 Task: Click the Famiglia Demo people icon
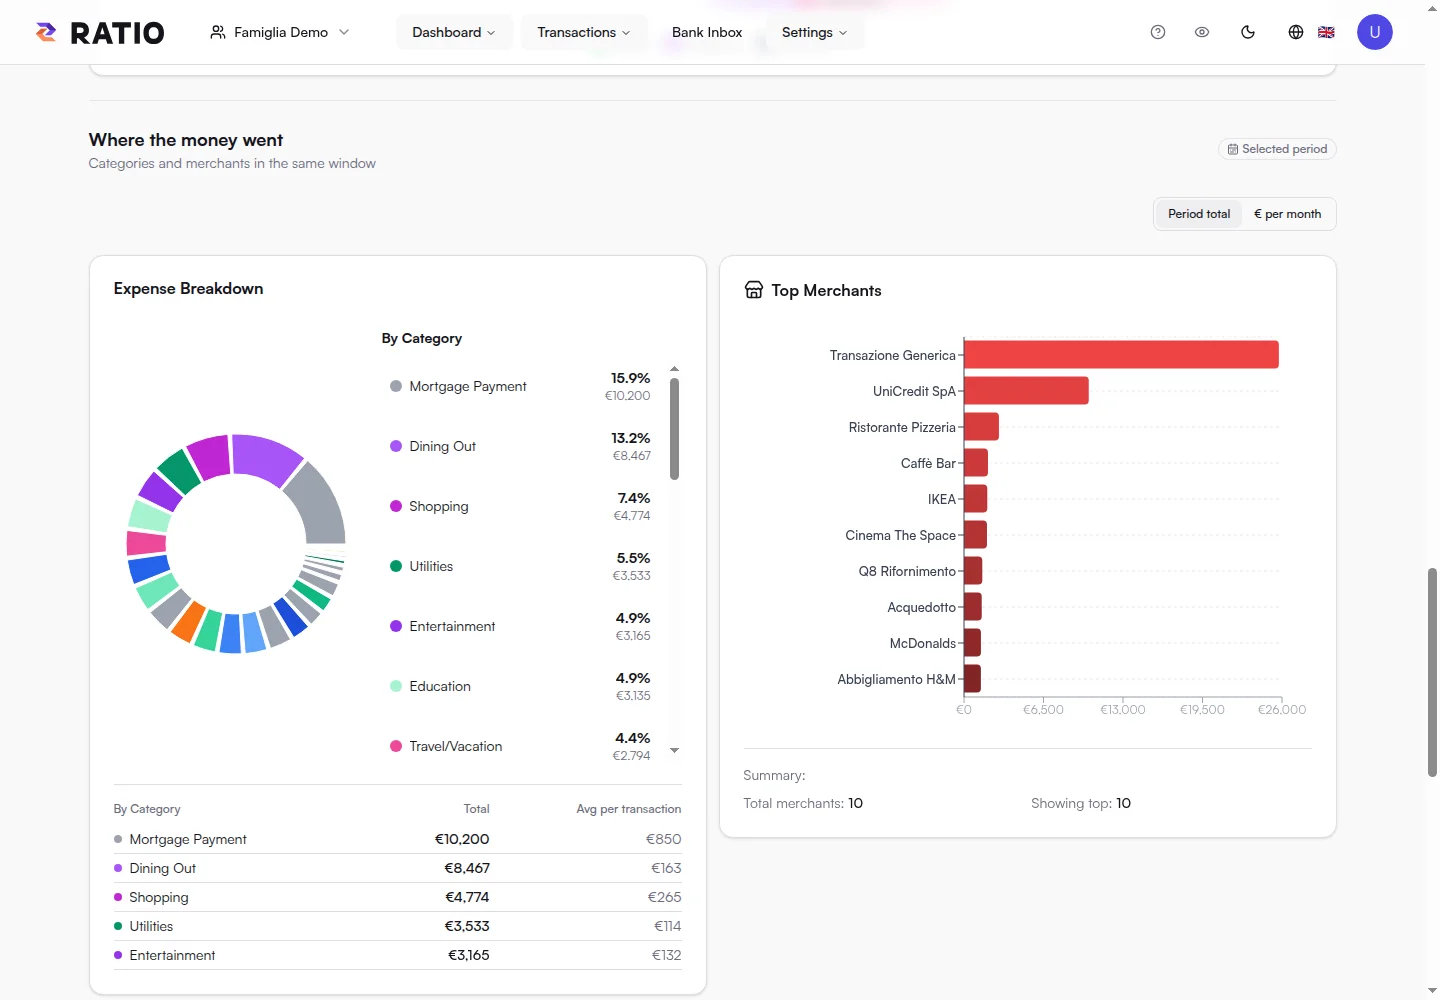217,32
